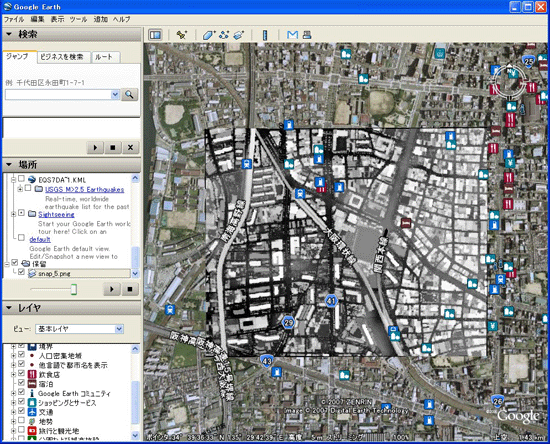Click the Layers panel scroll-up arrow
Image resolution: width=550 pixels, height=444 pixels.
point(135,349)
